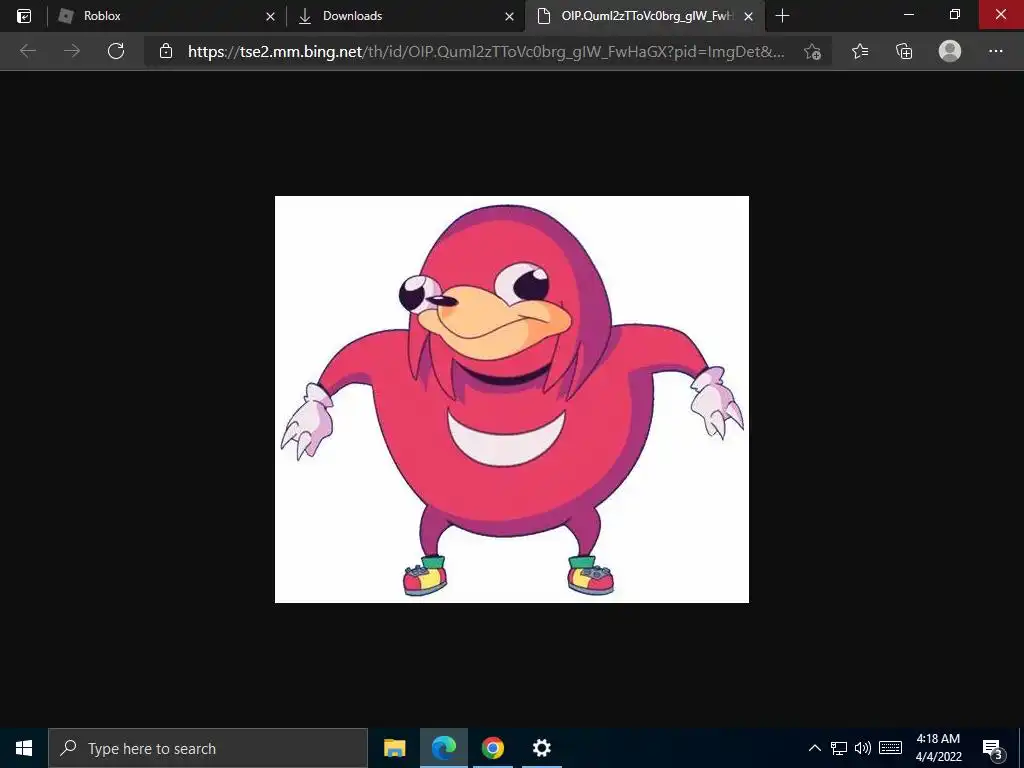Image resolution: width=1024 pixels, height=768 pixels.
Task: Open a new browser tab
Action: click(x=782, y=16)
